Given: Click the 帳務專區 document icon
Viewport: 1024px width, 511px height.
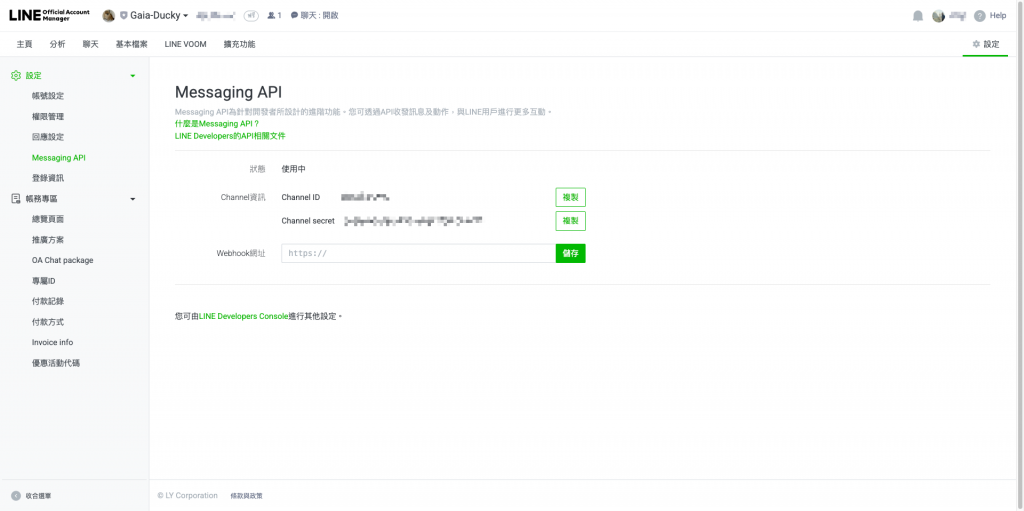Looking at the screenshot, I should pos(16,199).
